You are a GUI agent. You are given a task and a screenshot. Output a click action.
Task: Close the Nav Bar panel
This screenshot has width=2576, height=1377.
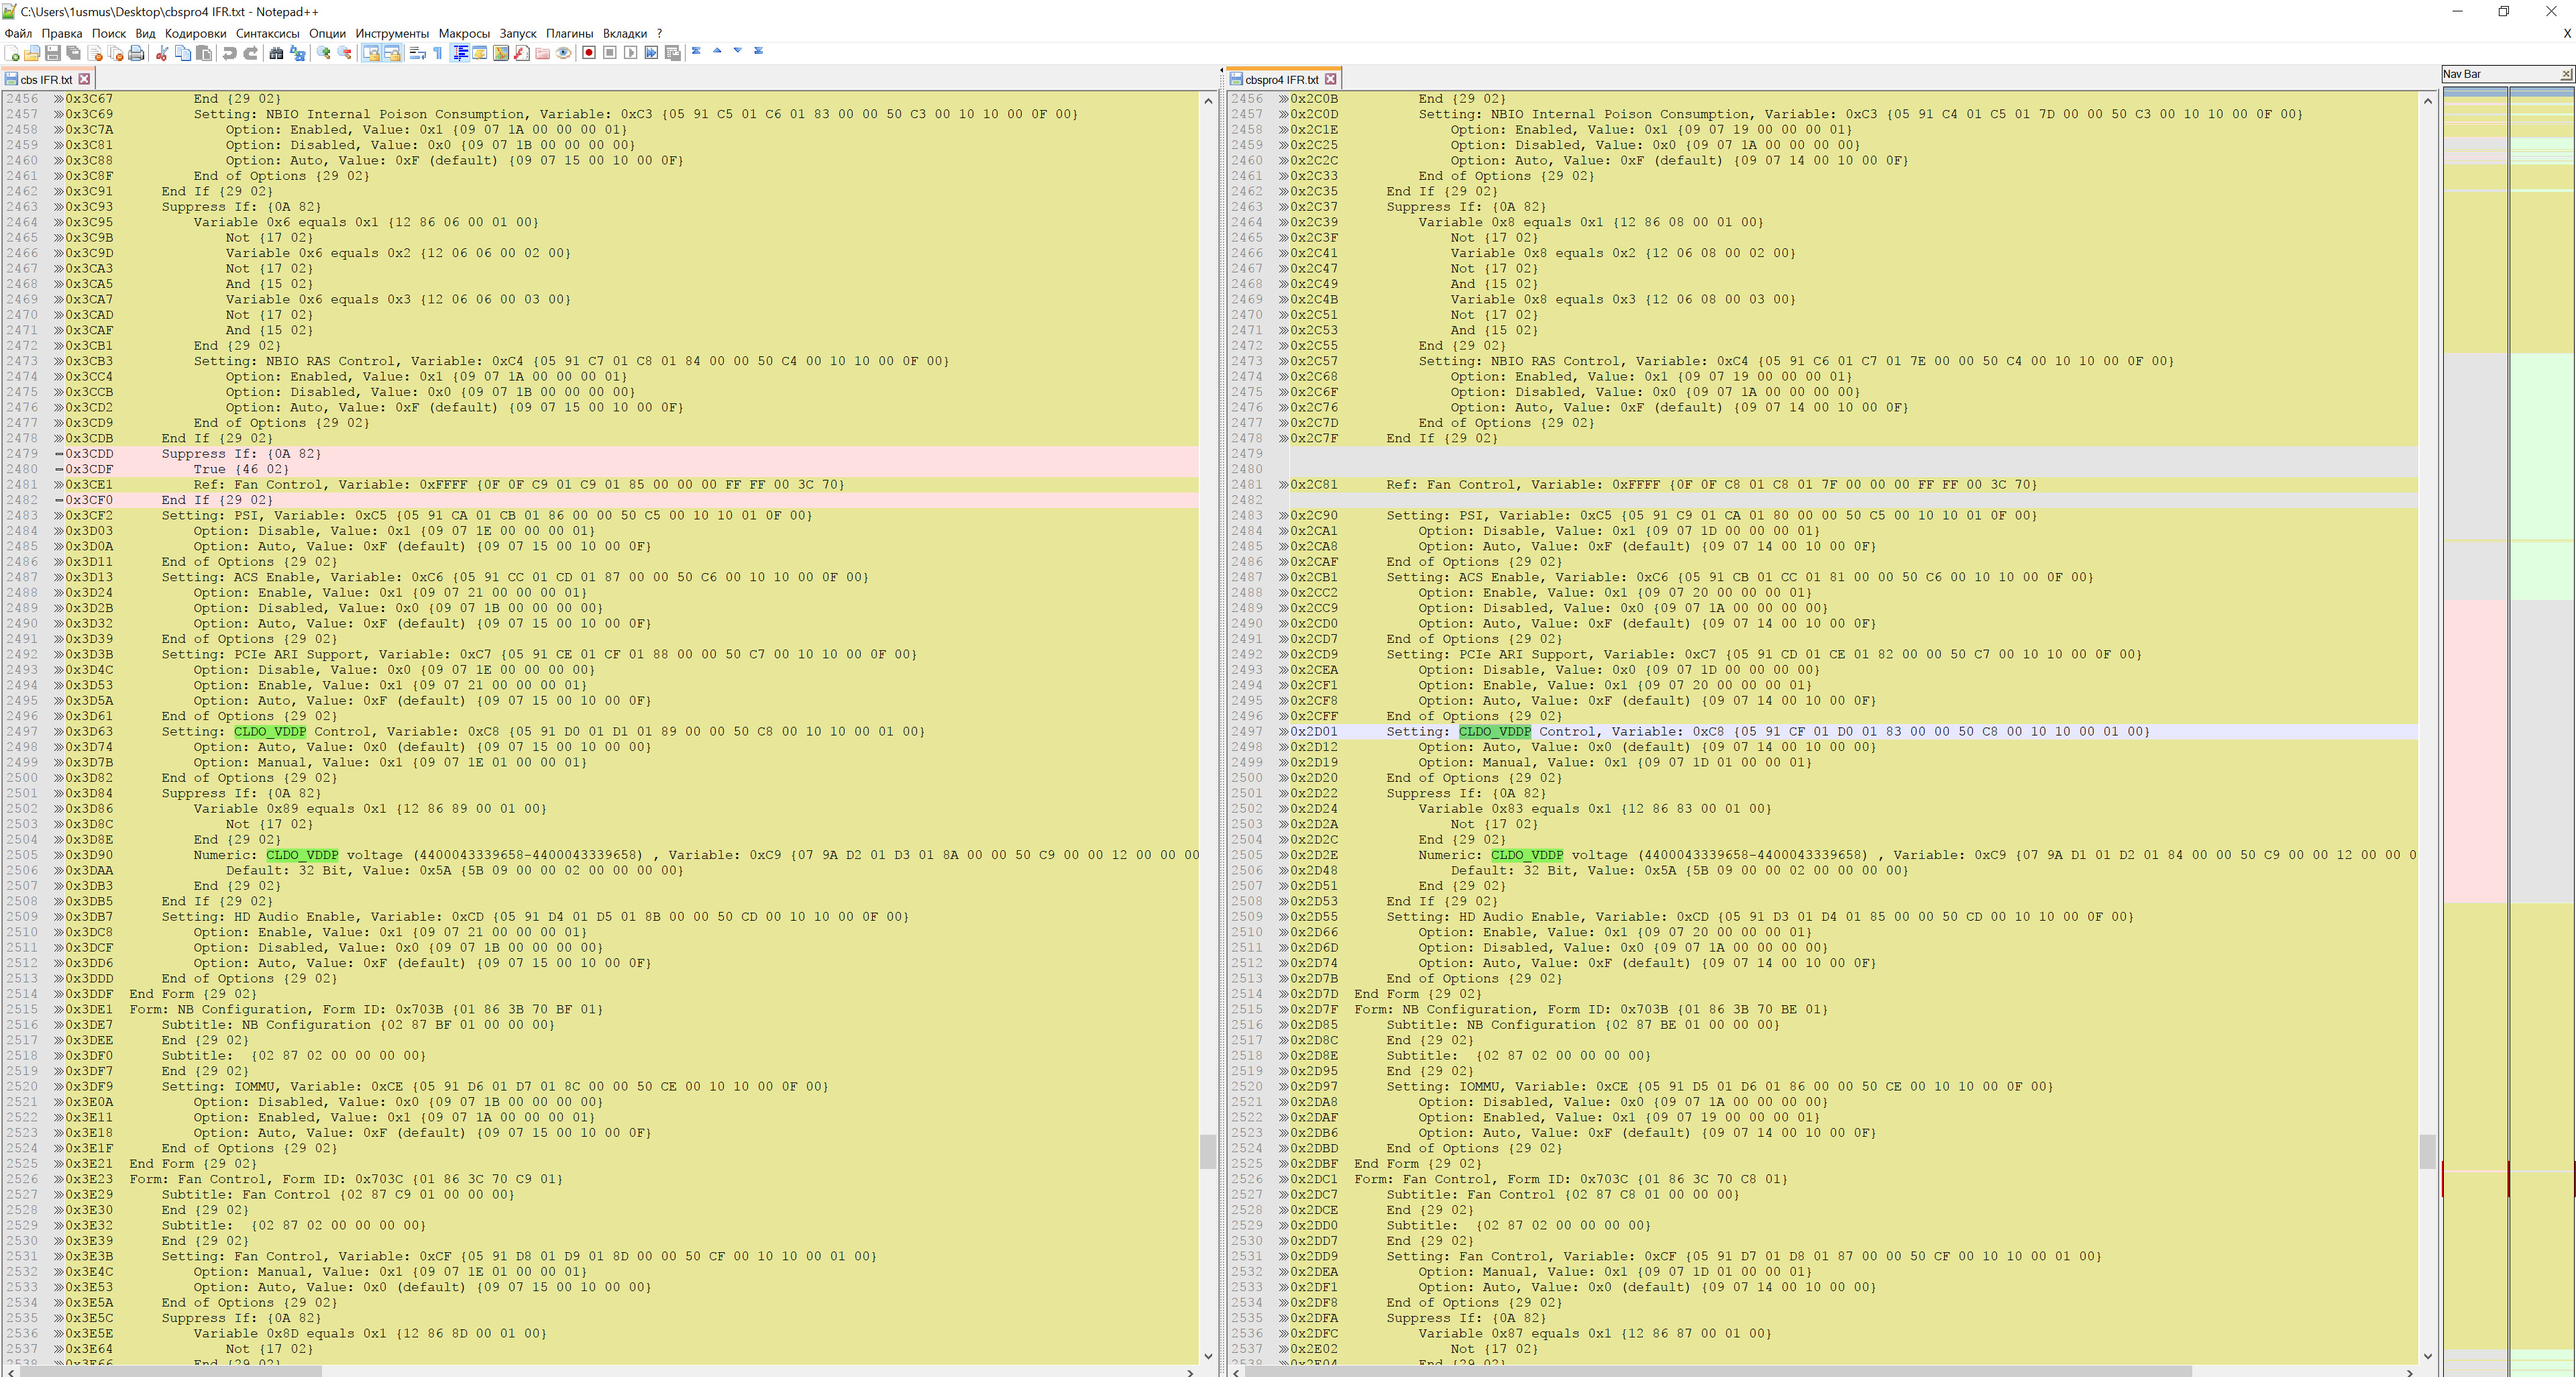click(x=2565, y=74)
